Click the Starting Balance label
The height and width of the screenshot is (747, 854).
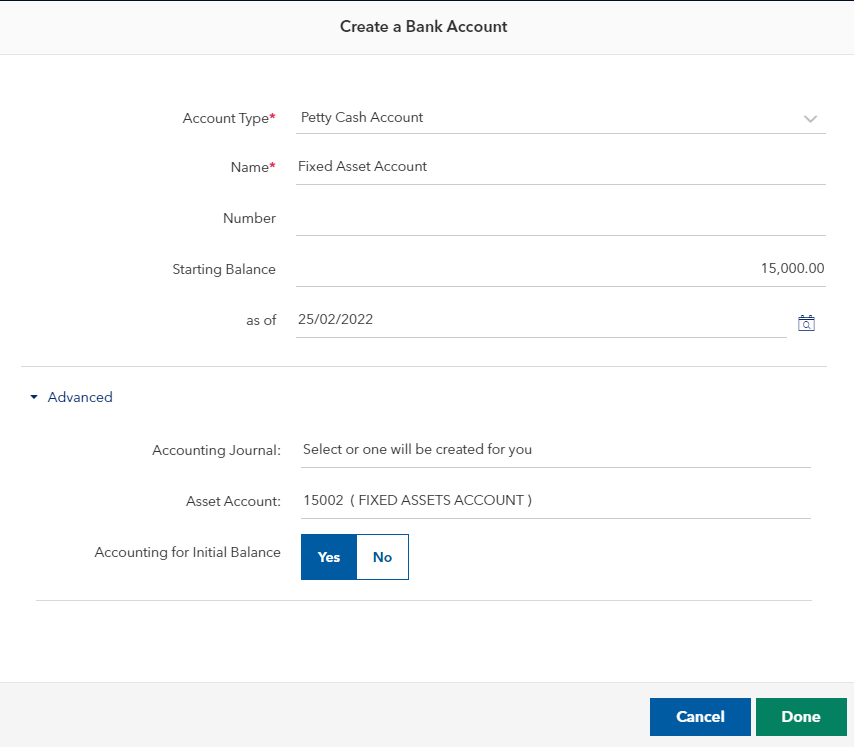tap(224, 270)
